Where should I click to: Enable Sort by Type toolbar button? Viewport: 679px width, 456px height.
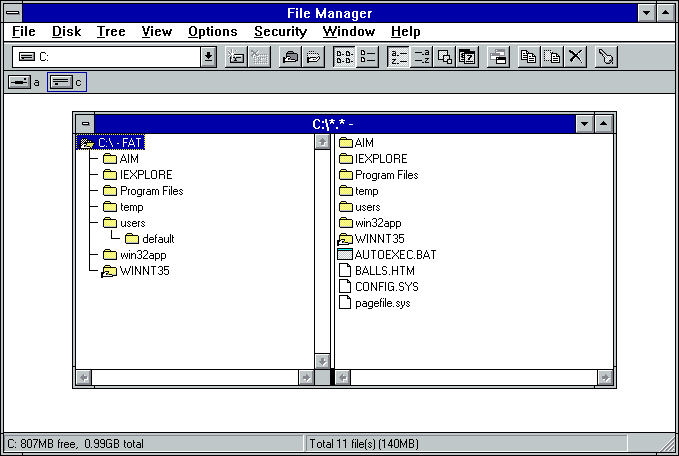click(x=422, y=57)
